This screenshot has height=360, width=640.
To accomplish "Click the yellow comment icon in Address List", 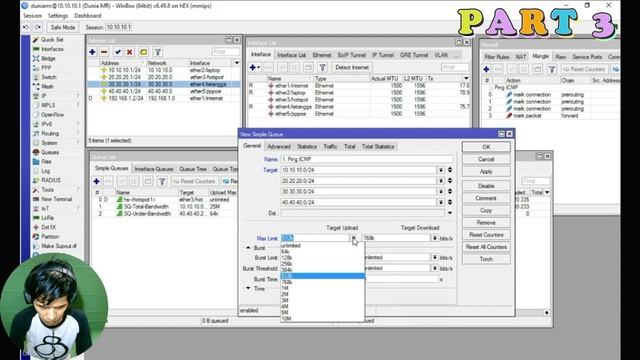I will (143, 52).
